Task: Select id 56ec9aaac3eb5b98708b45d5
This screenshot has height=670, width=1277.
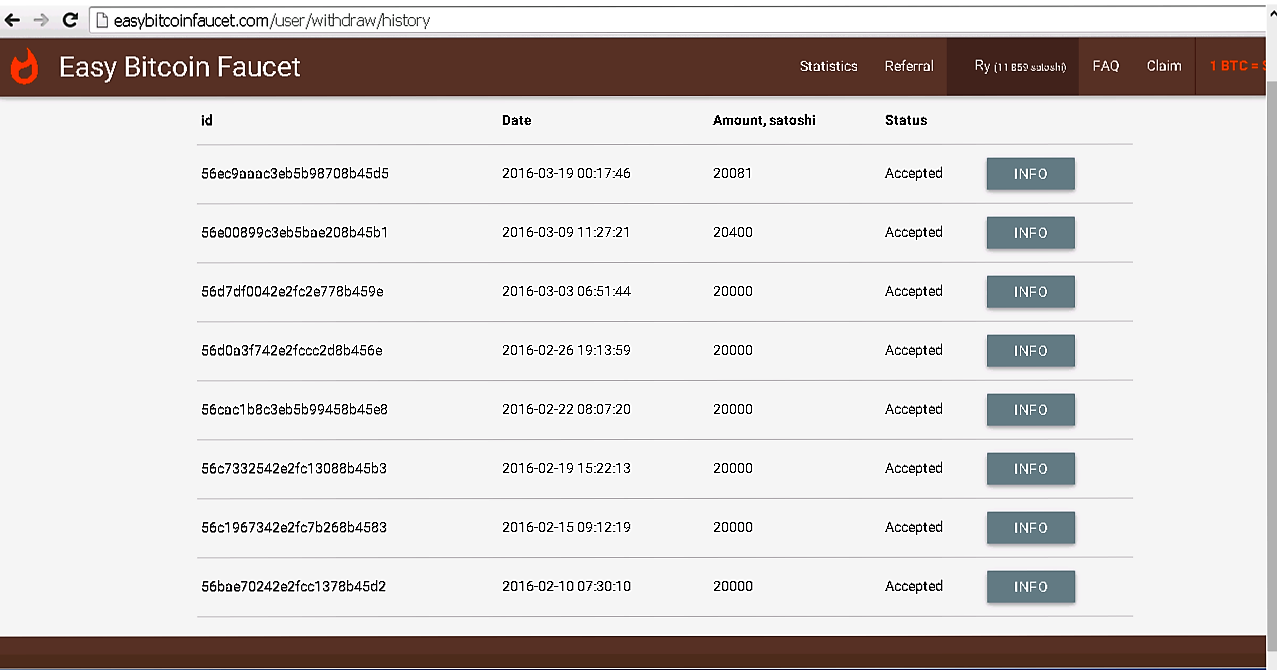Action: click(x=295, y=173)
